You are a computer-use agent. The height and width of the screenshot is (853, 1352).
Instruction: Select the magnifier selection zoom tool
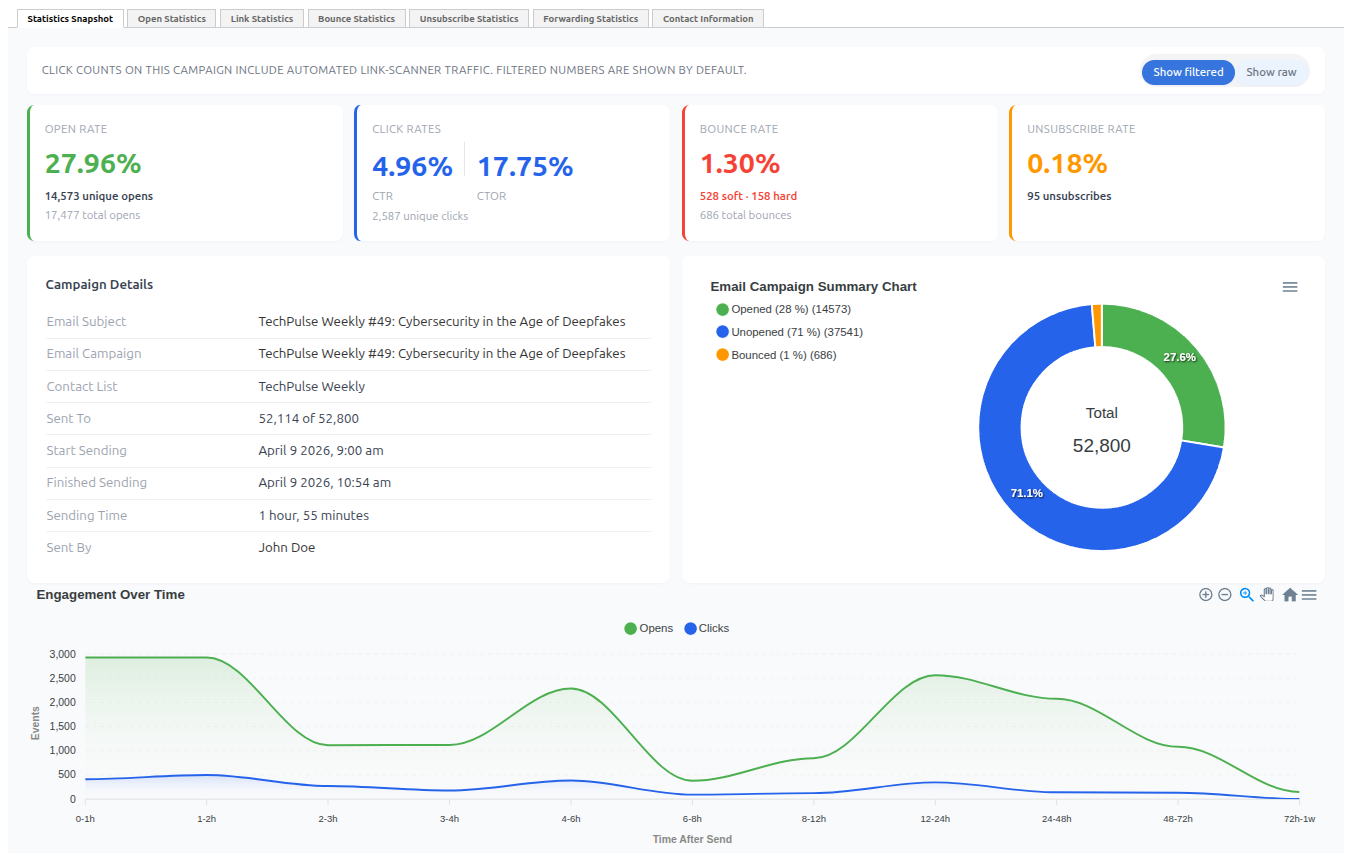[1246, 594]
